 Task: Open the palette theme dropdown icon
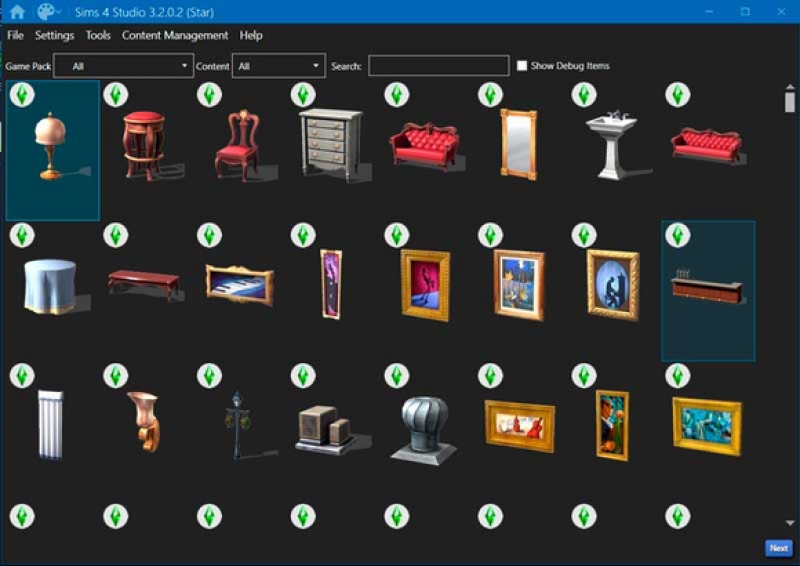[x=49, y=12]
